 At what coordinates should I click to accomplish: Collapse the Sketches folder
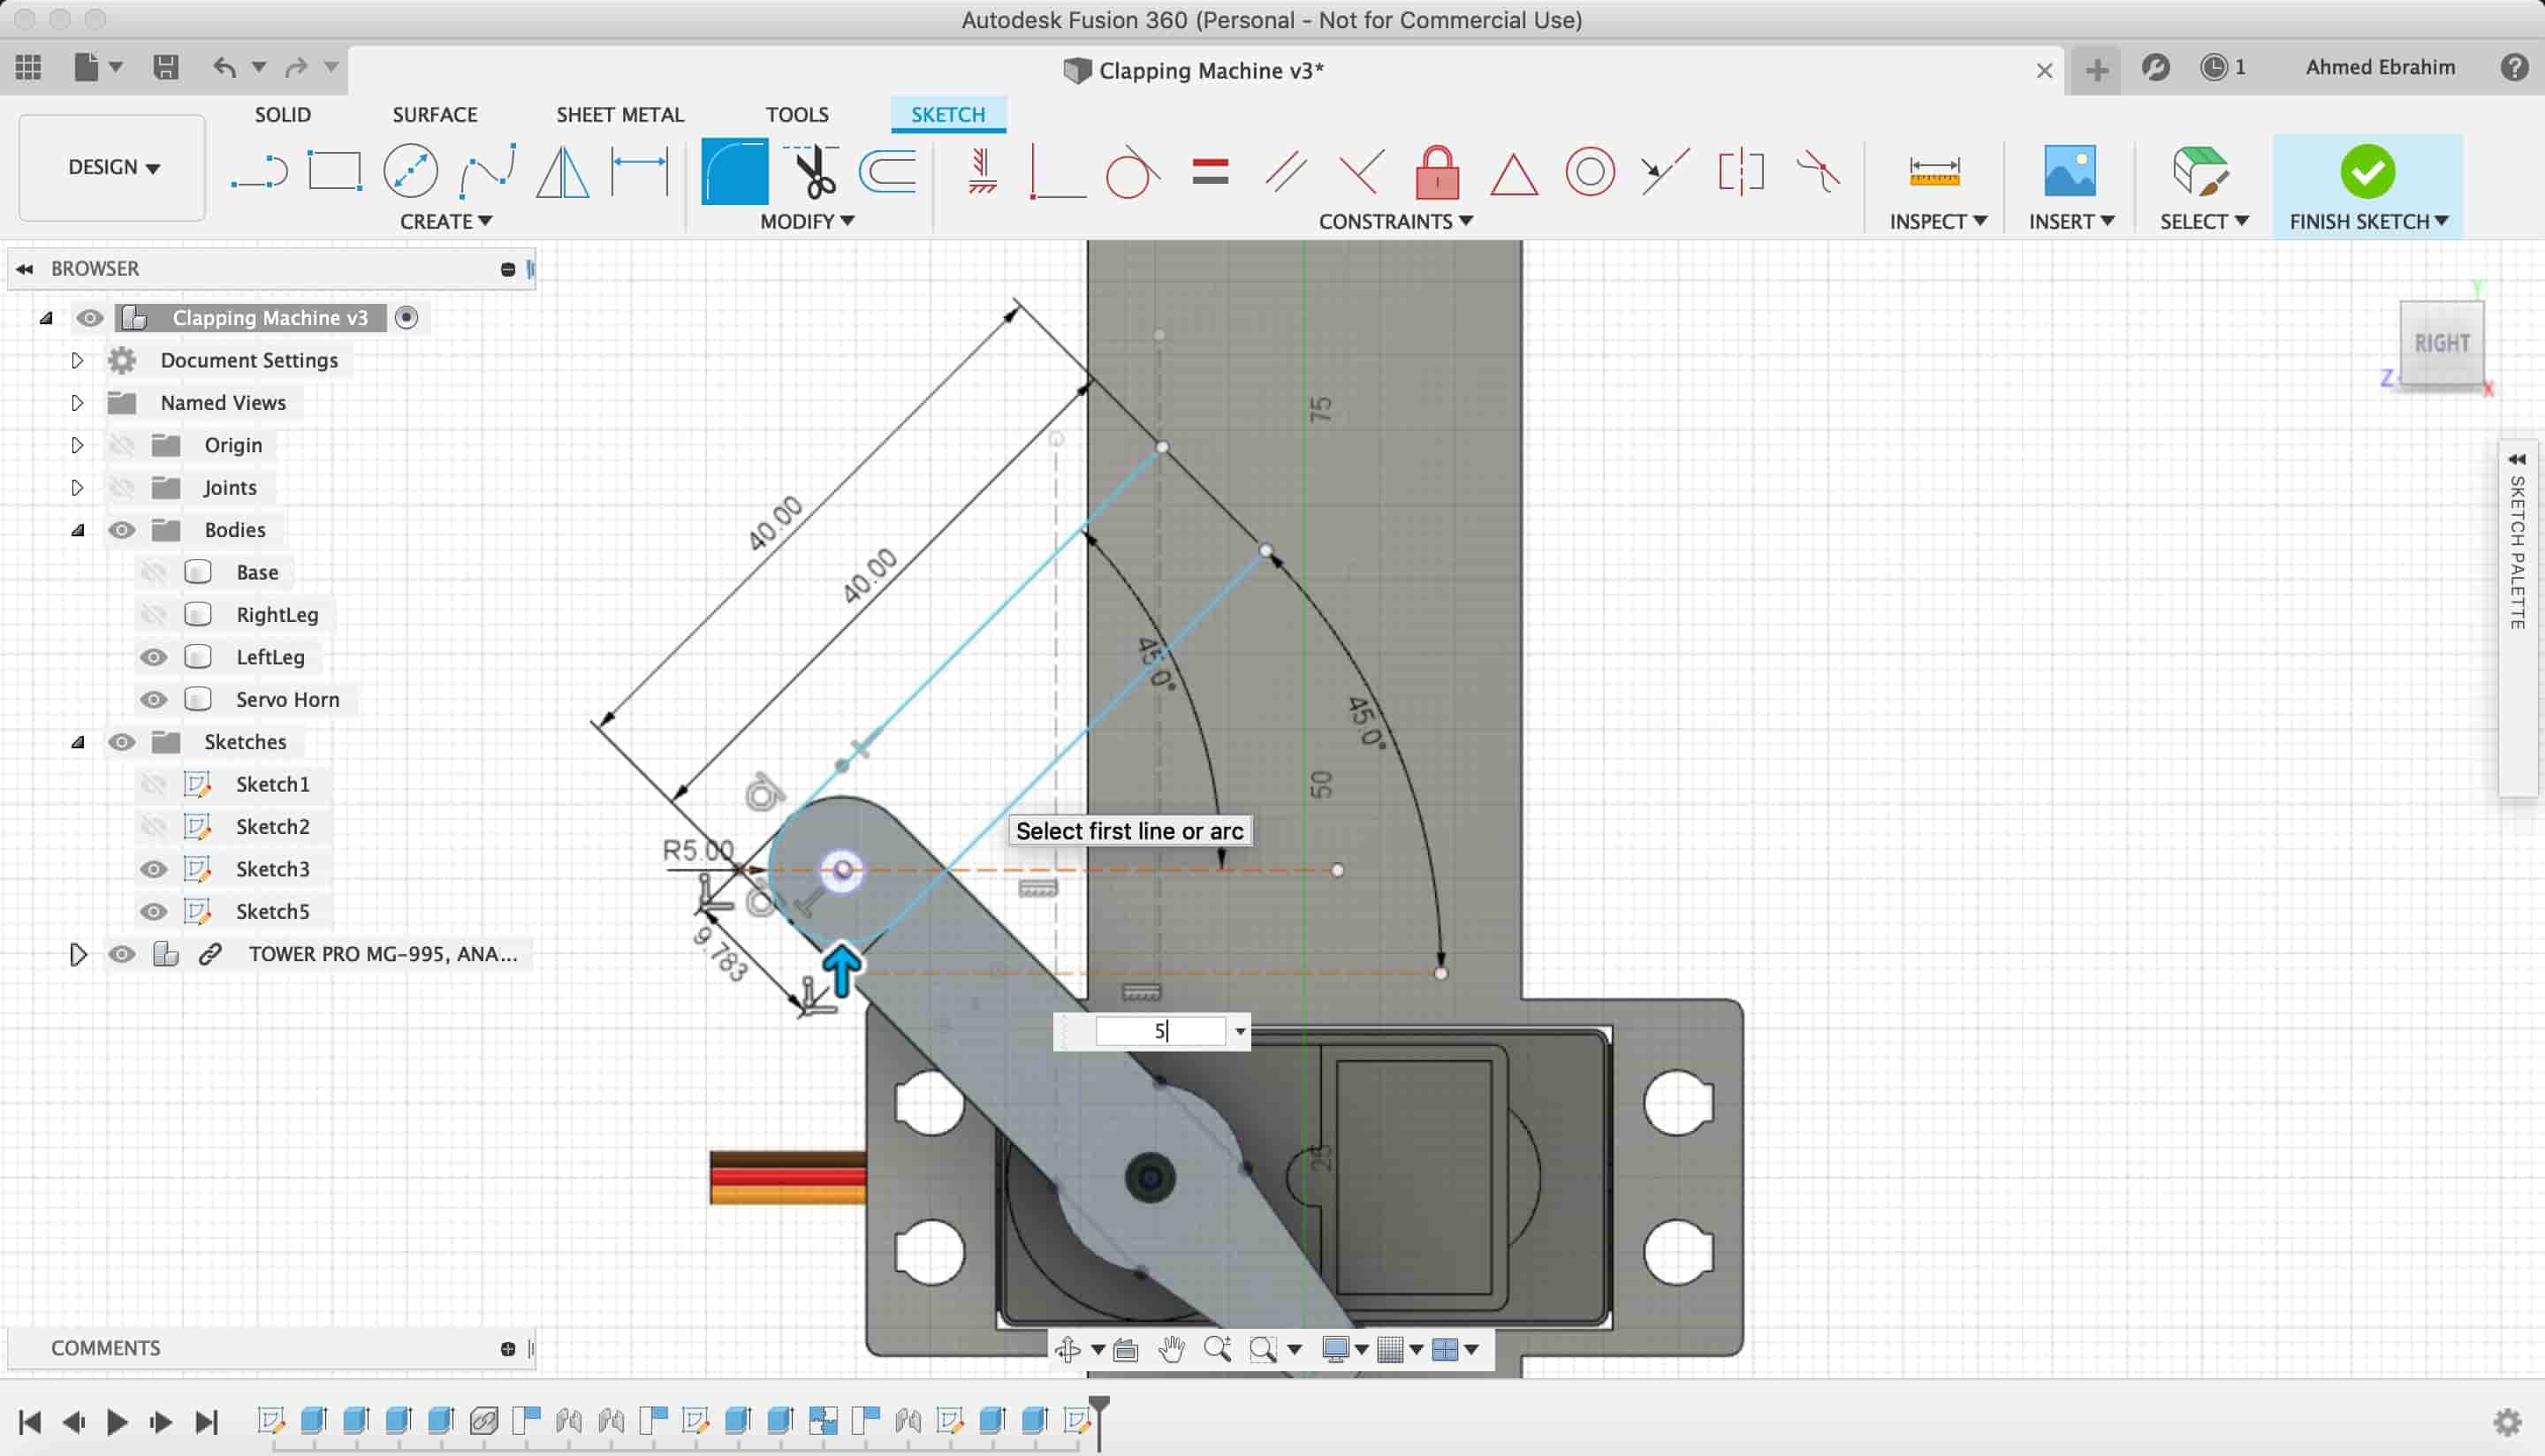tap(77, 742)
